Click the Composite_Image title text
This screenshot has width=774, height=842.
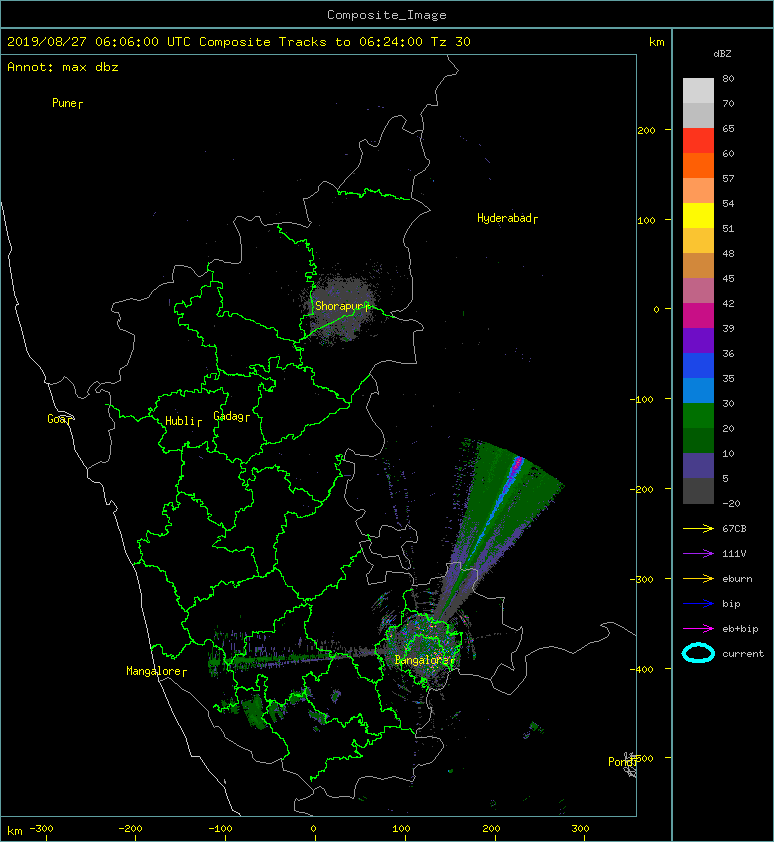(387, 15)
